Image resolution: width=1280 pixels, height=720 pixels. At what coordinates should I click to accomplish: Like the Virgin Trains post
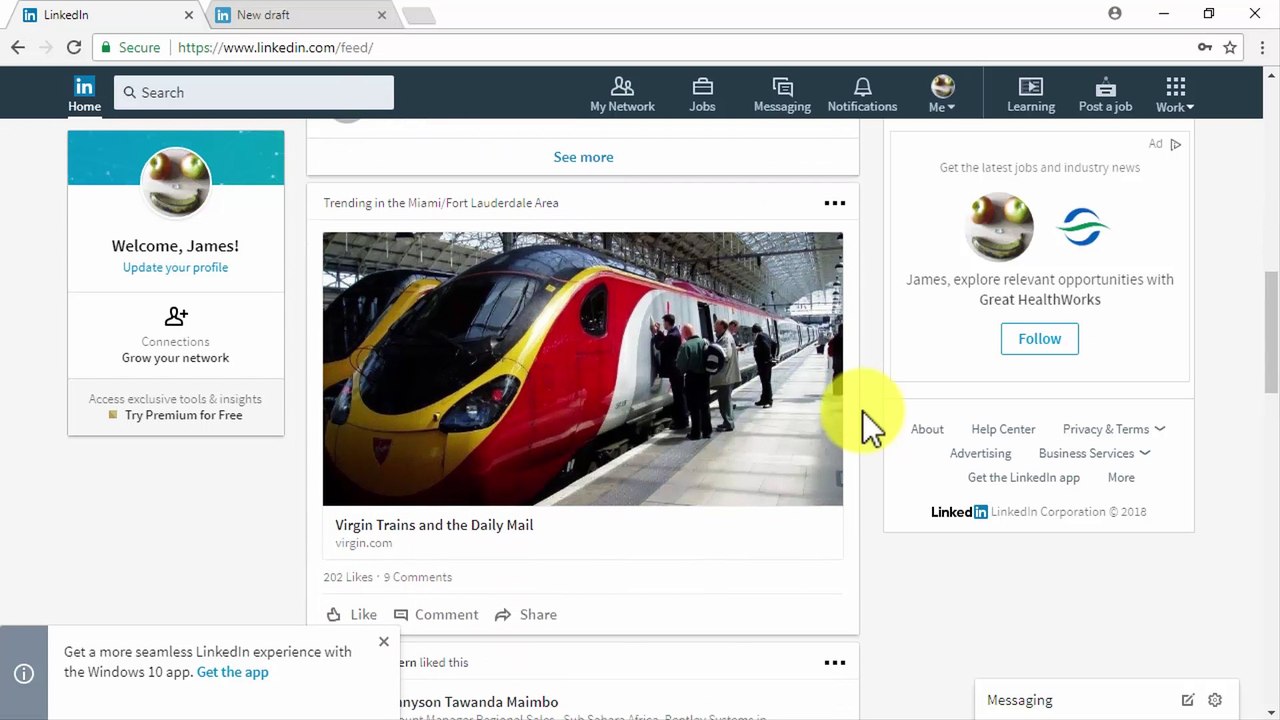point(352,614)
